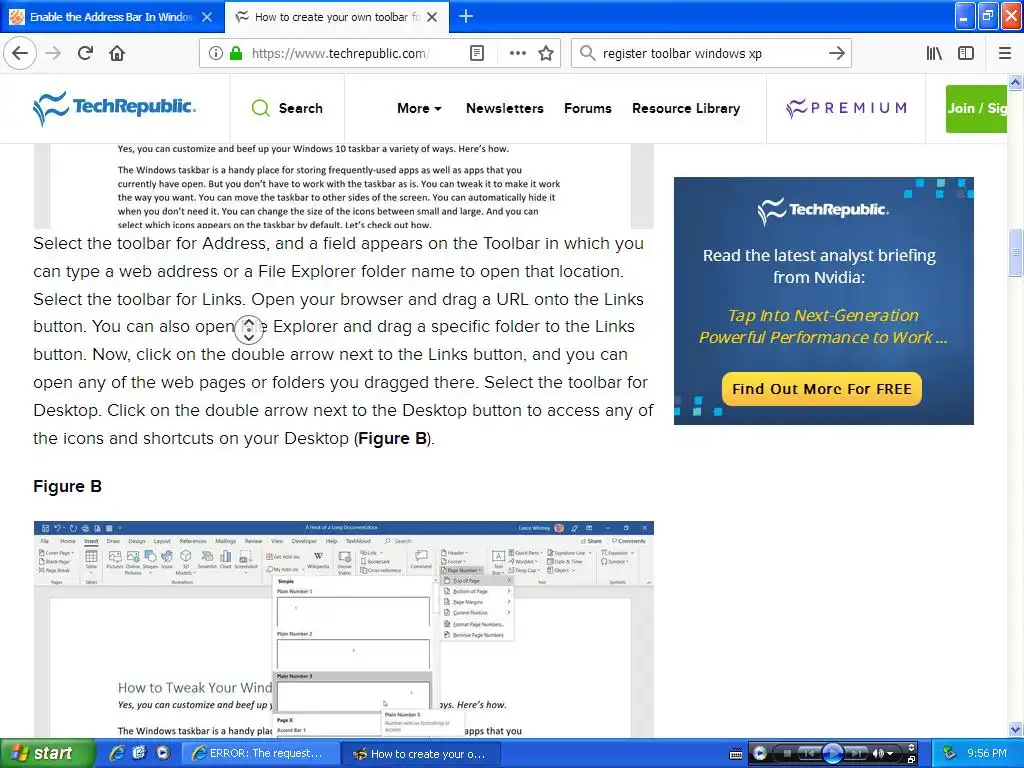Mute the media player toolbar speaker
The height and width of the screenshot is (768, 1024).
click(878, 754)
